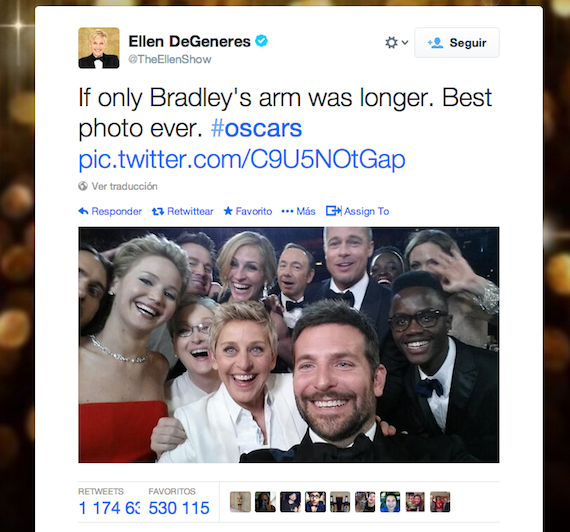Viewport: 570px width, 532px height.
Task: Click the Responder reply arrow icon
Action: click(x=83, y=211)
